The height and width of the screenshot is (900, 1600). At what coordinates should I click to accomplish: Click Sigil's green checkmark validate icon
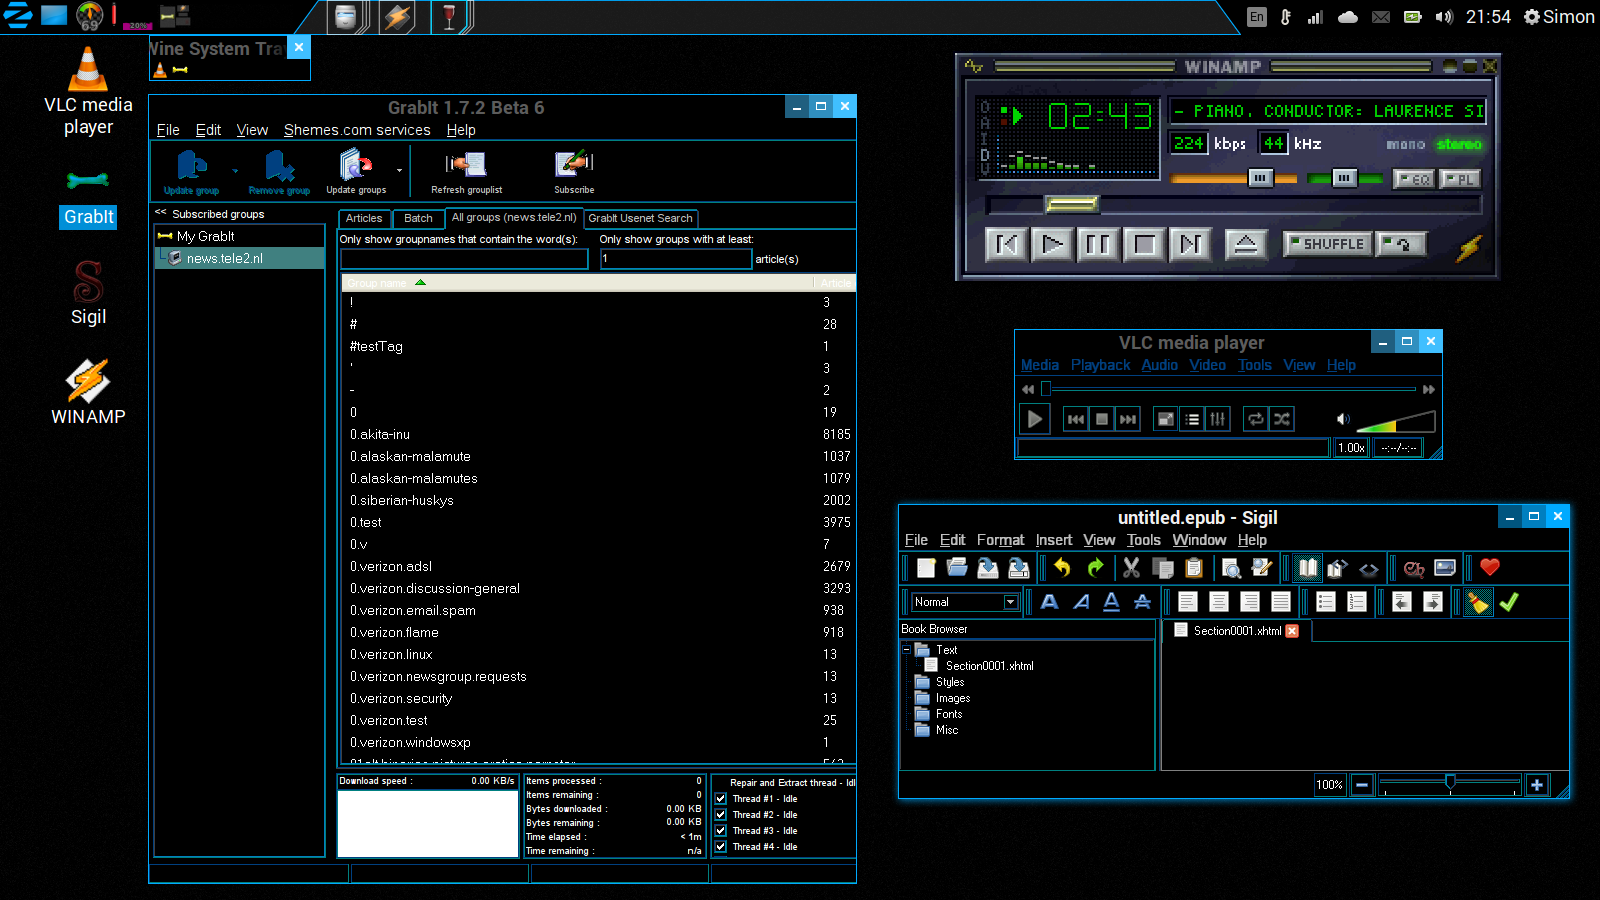pos(1509,602)
